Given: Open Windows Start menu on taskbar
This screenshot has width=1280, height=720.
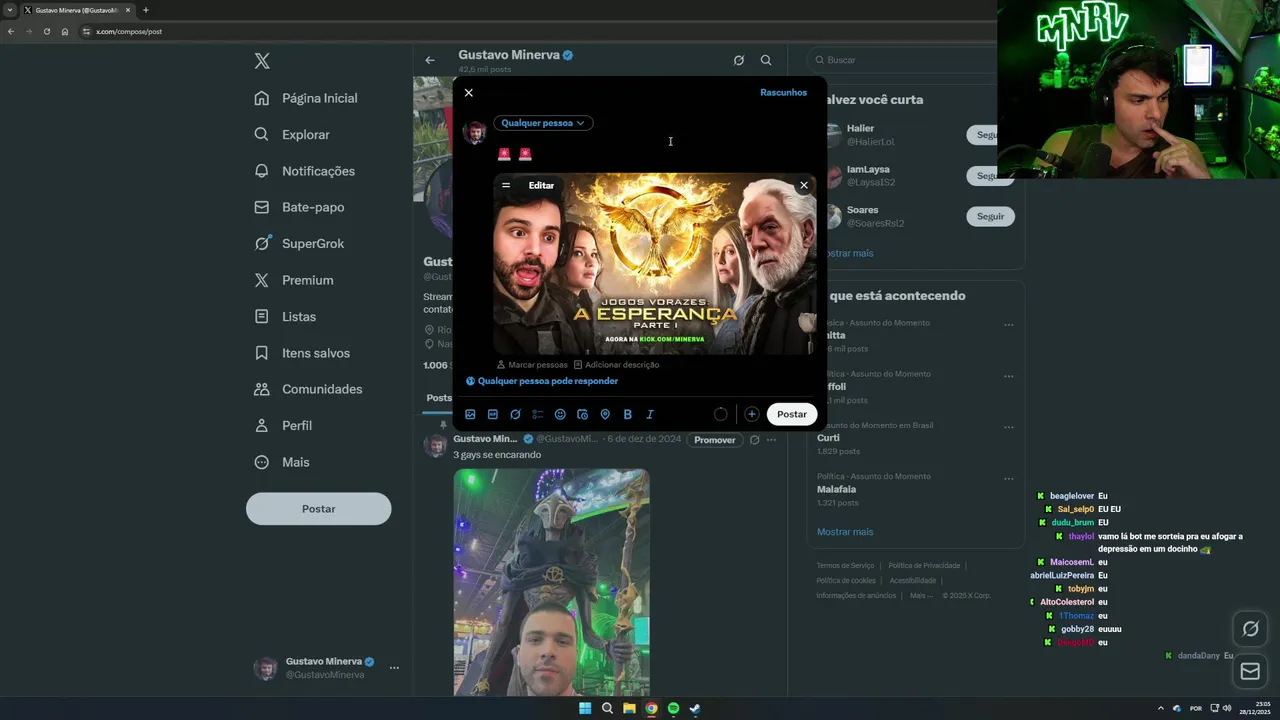Looking at the screenshot, I should point(585,708).
